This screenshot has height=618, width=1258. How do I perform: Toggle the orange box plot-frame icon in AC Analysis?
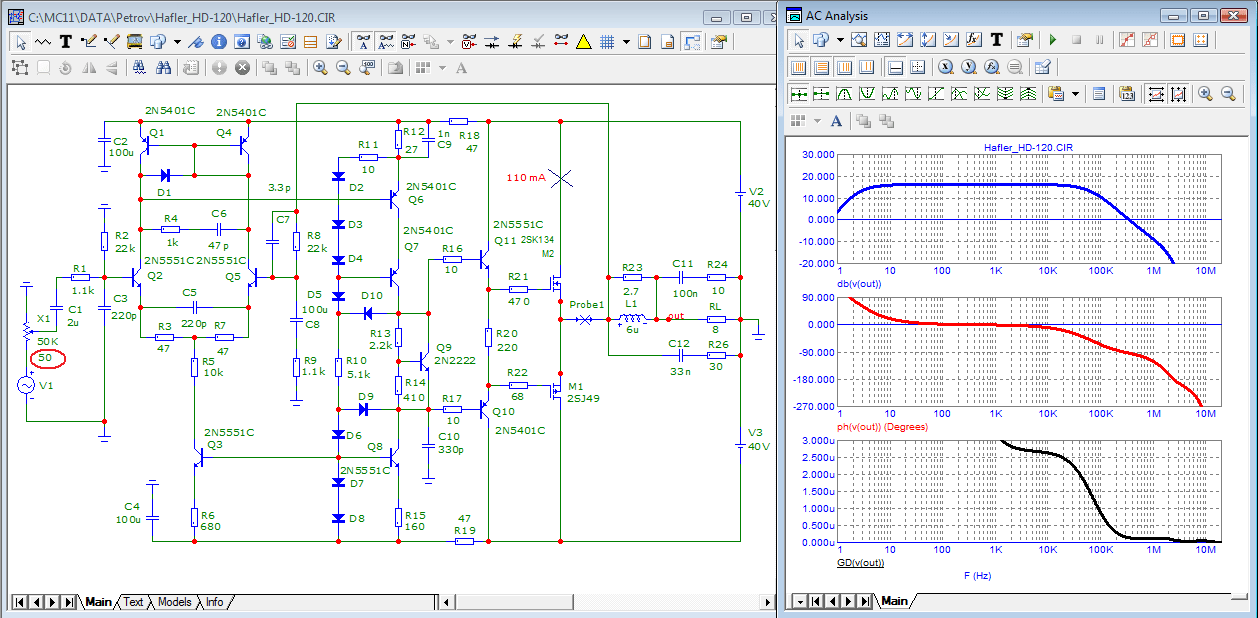point(1178,40)
